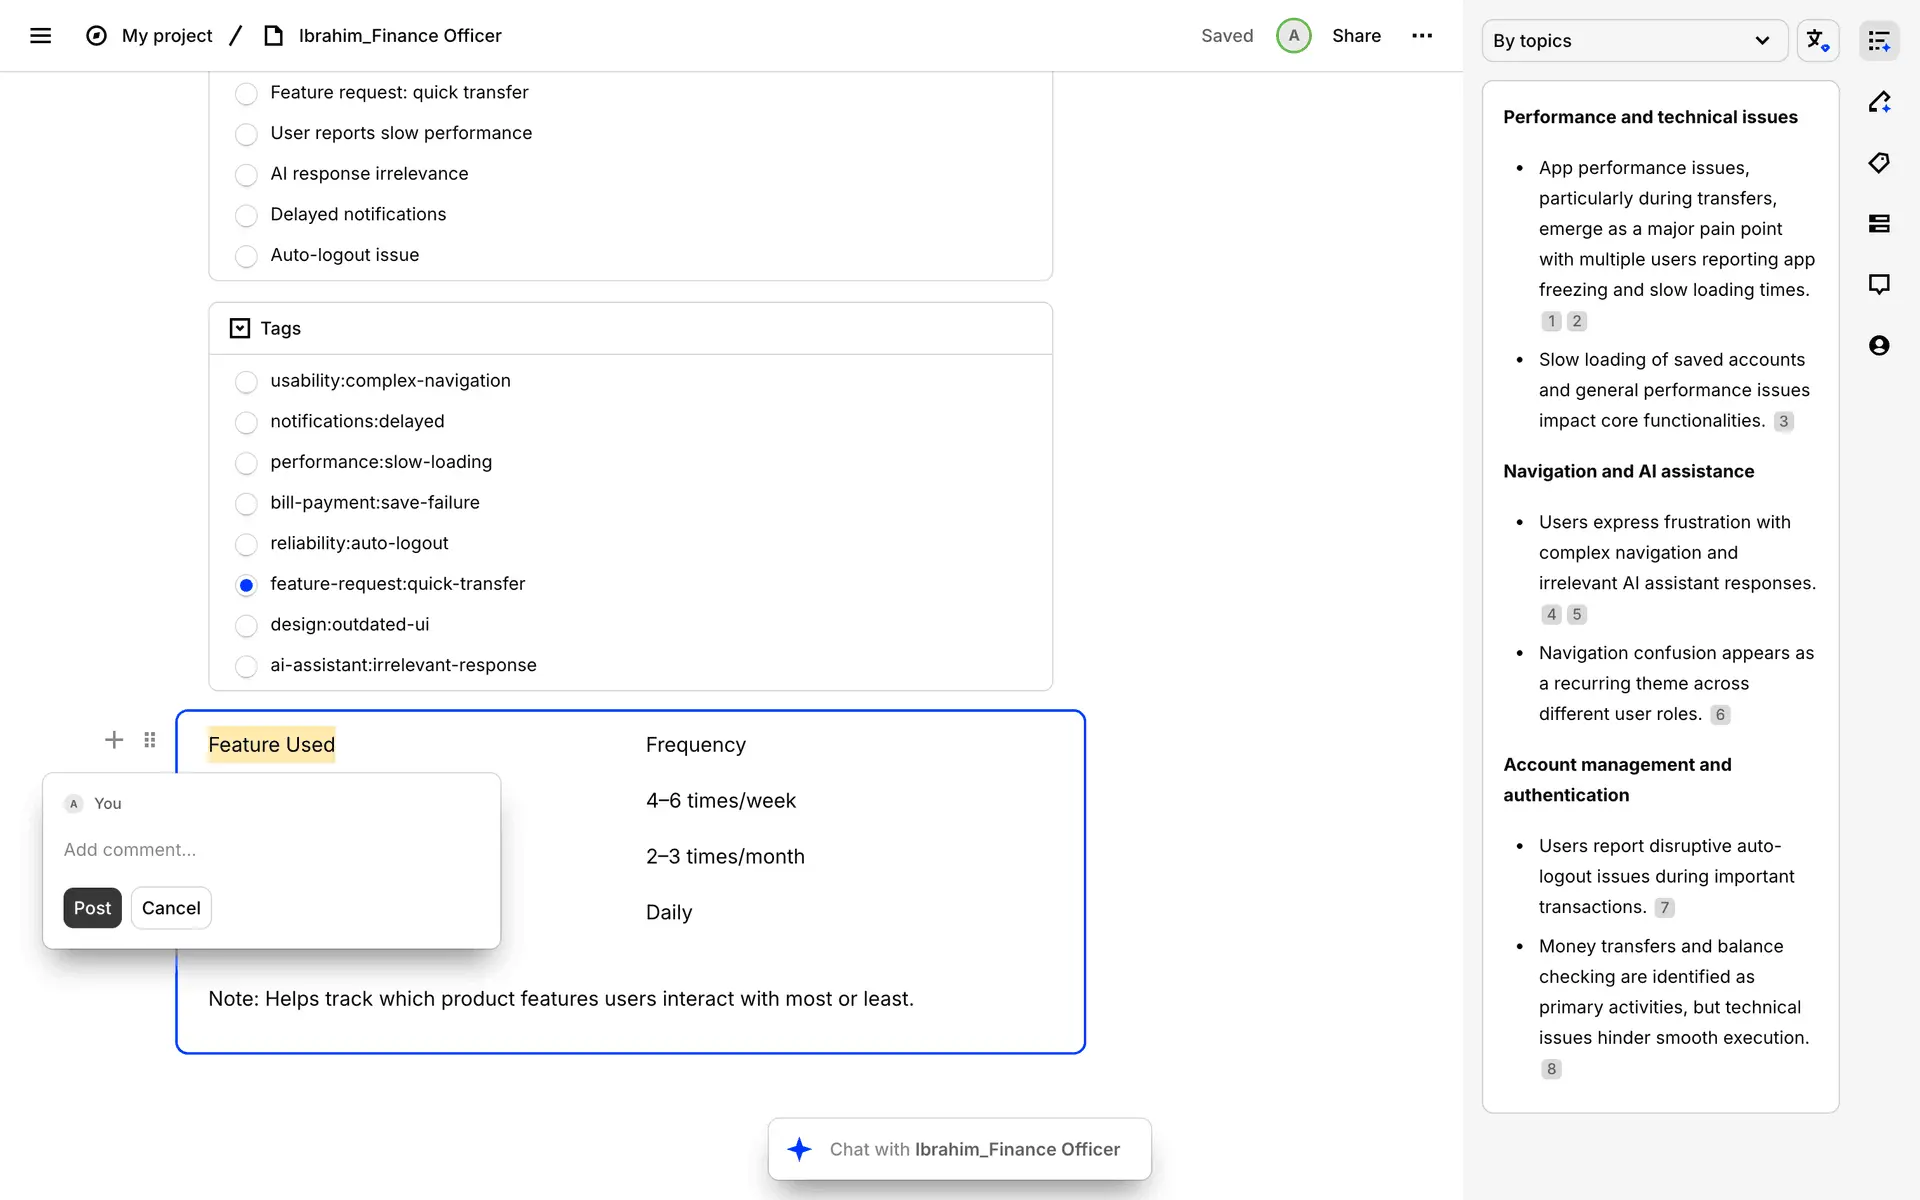The image size is (1920, 1200).
Task: Open the highlights pen icon in sidebar
Action: click(1878, 102)
